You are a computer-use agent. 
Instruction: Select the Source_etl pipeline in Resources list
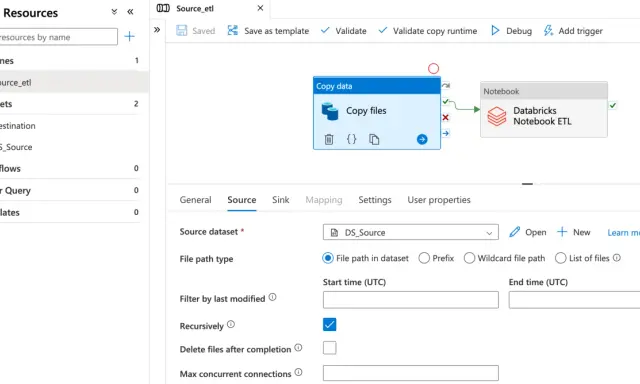point(74,82)
